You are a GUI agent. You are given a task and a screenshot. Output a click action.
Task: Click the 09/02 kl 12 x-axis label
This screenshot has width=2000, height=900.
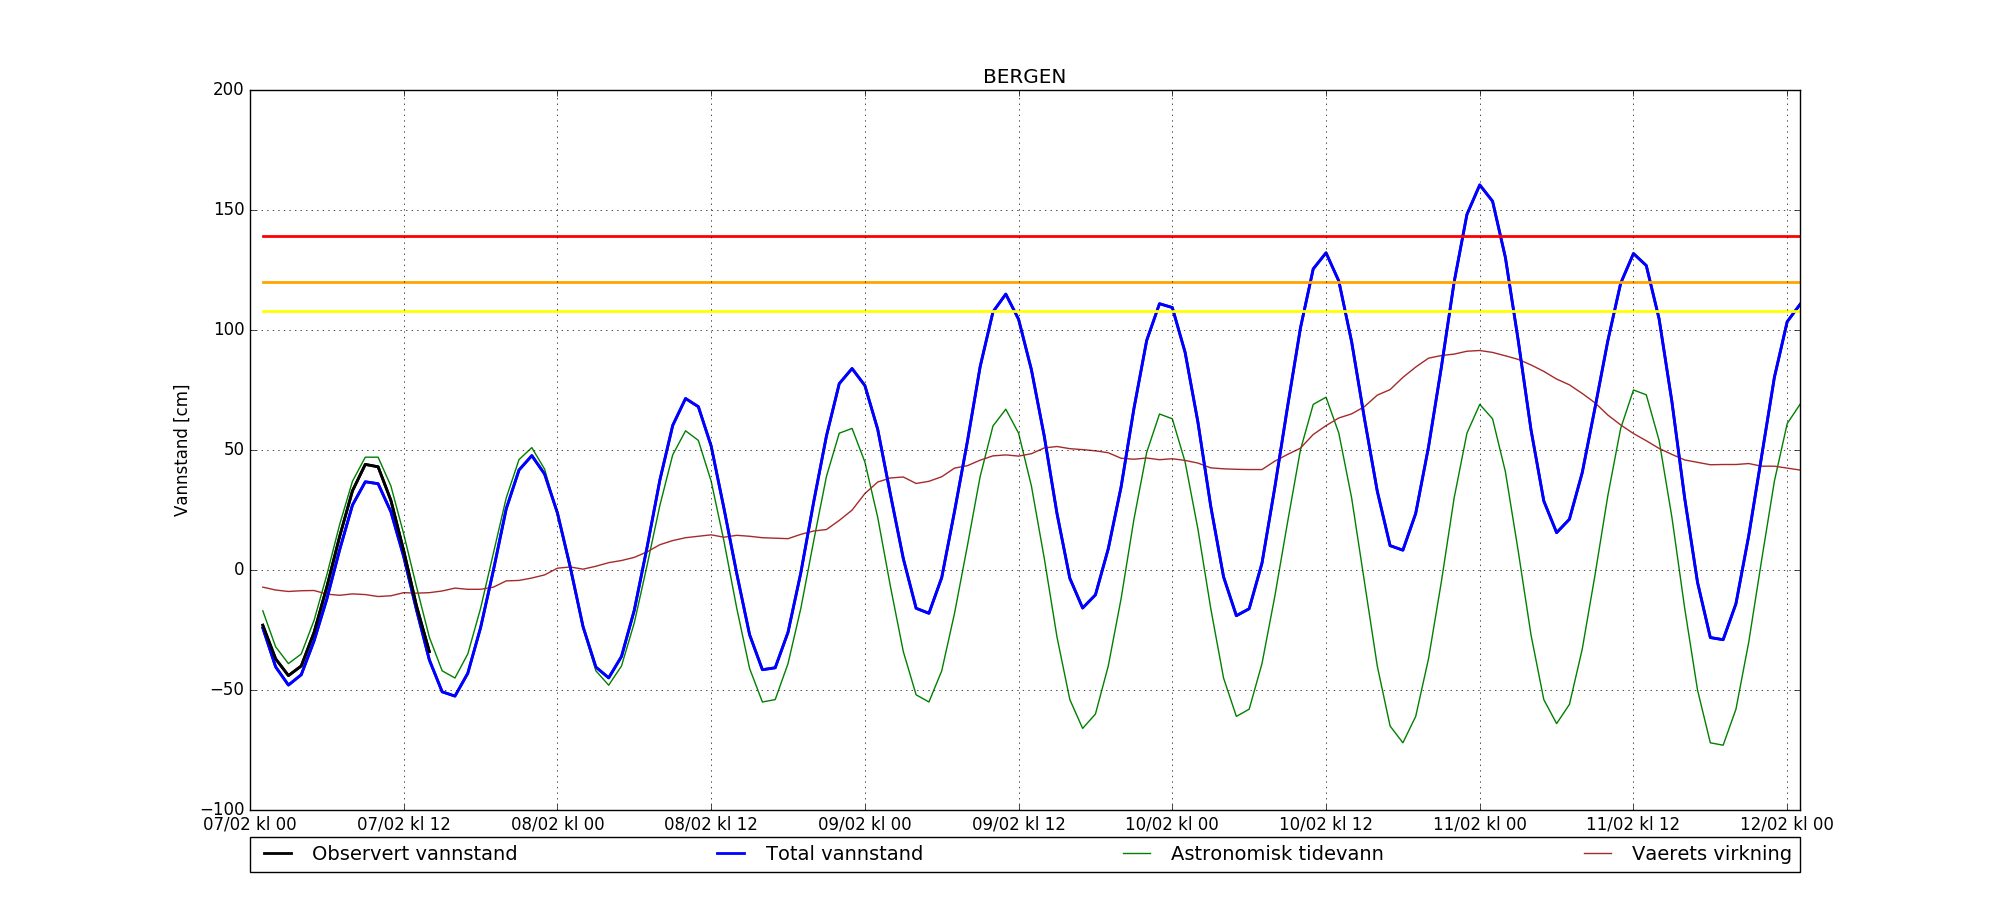[1019, 825]
